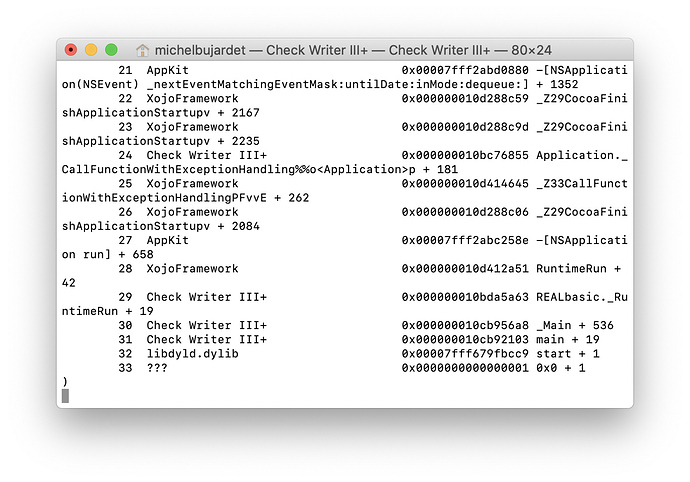Click address 0x000000010cb92103
690x482 pixels.
(465, 339)
